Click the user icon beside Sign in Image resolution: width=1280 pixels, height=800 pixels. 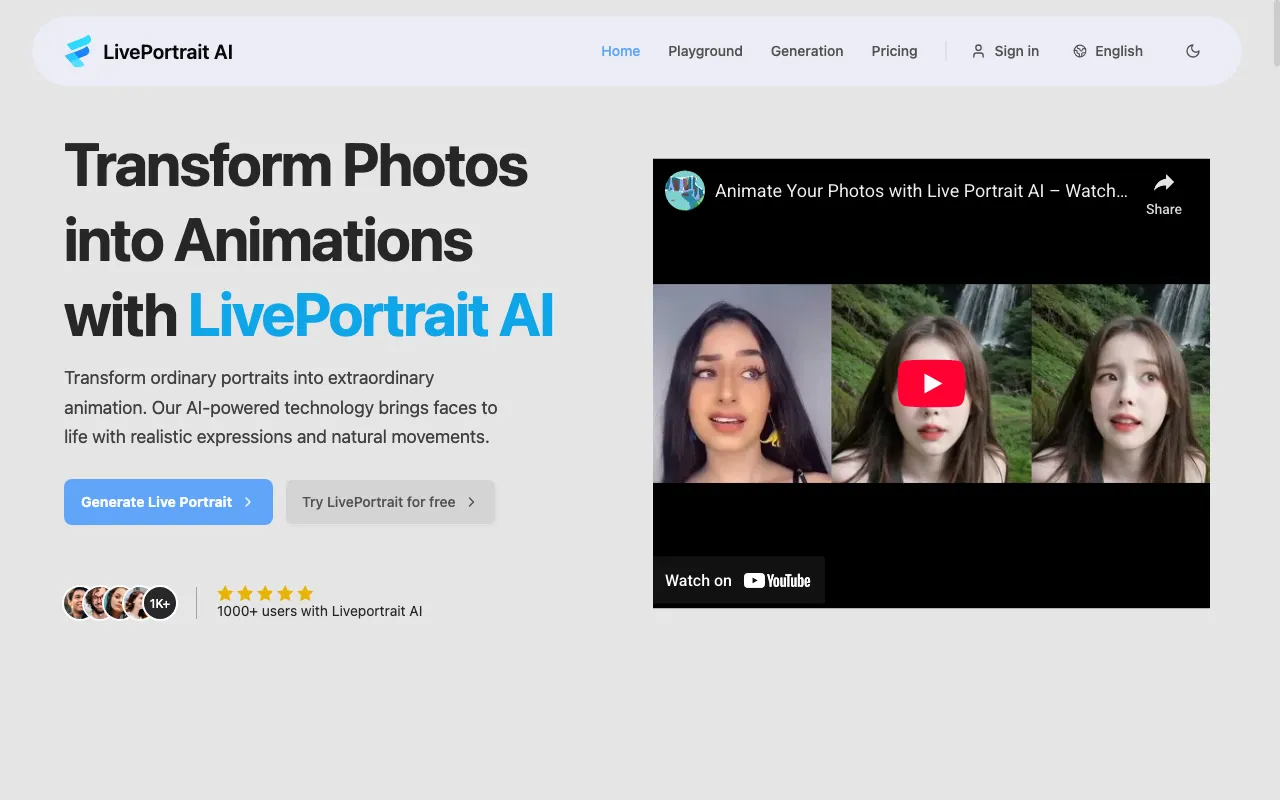coord(978,51)
